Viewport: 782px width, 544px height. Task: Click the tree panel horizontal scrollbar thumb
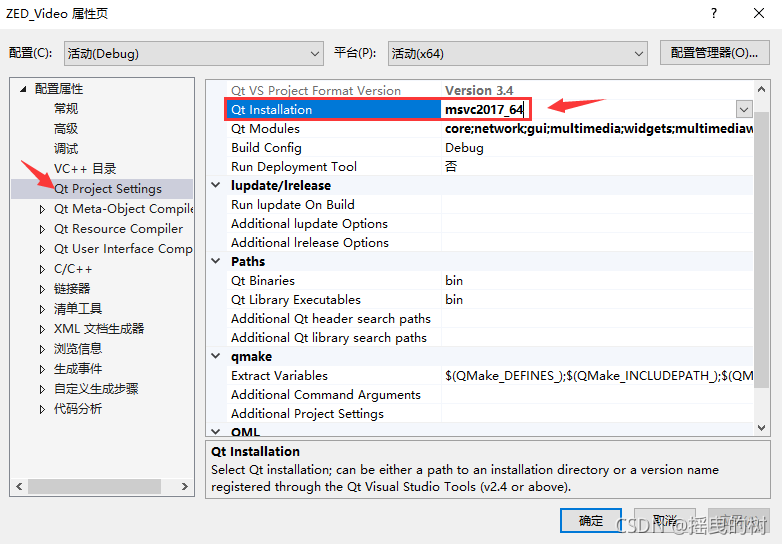click(x=94, y=486)
